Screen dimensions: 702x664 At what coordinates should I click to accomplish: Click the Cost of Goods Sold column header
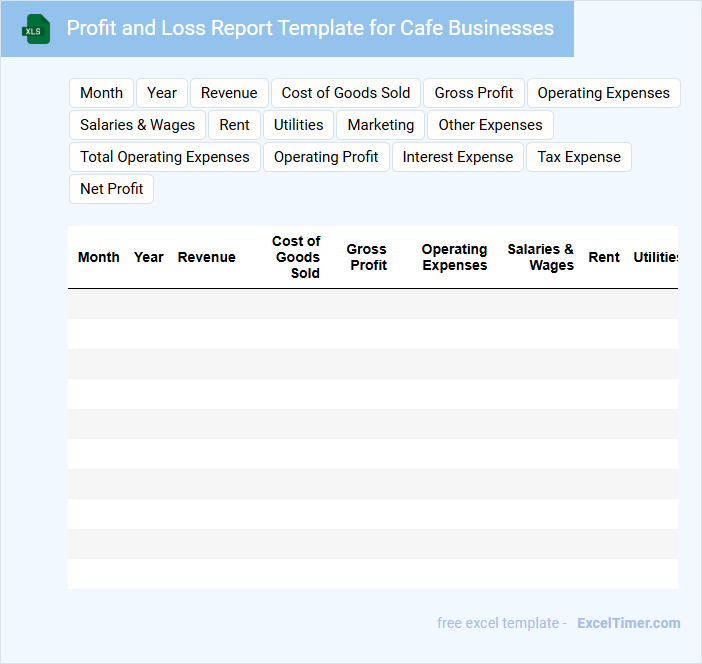click(x=296, y=257)
